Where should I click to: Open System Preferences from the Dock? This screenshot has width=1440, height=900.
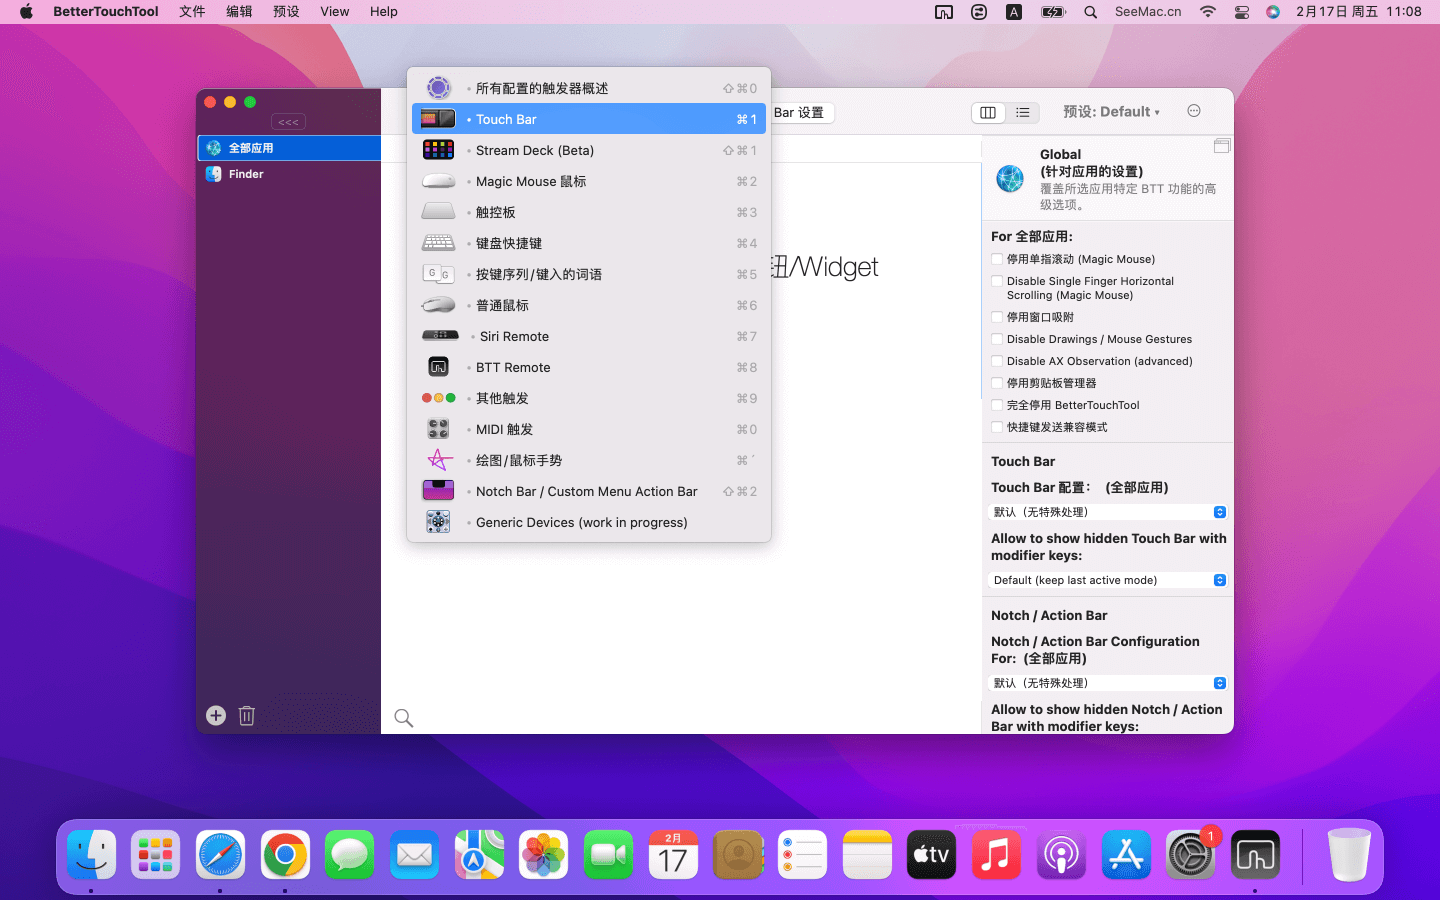[1190, 855]
